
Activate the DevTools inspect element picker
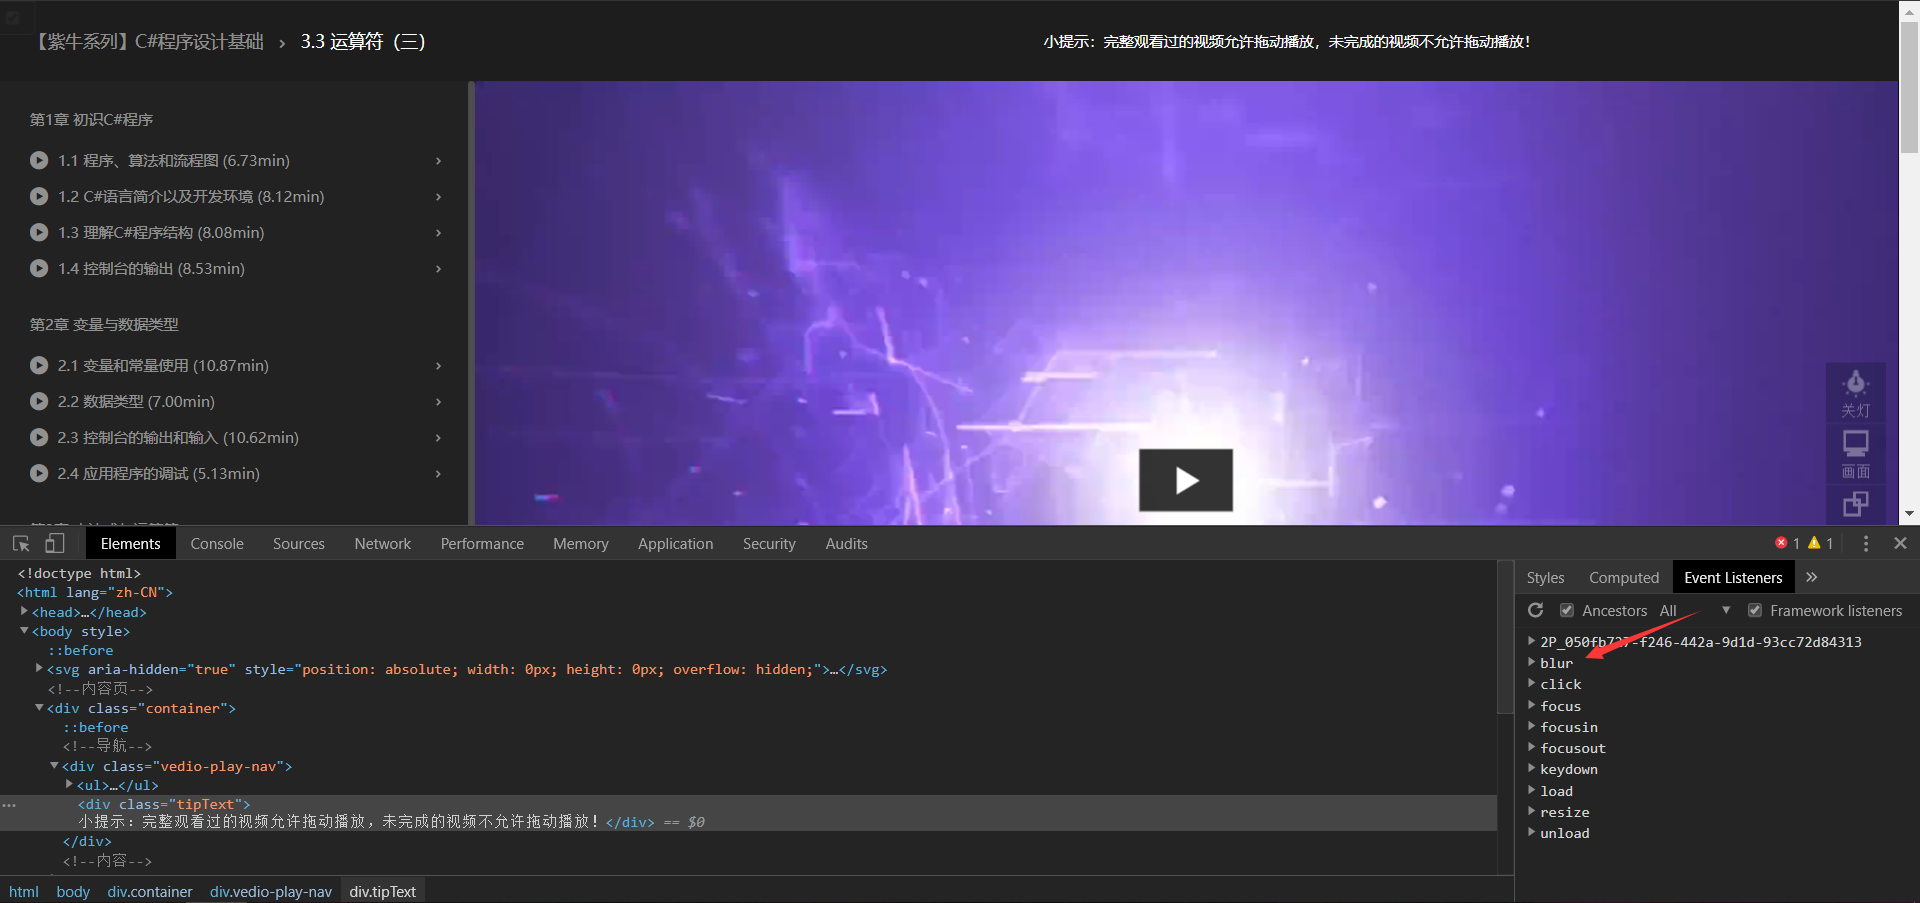click(x=21, y=543)
